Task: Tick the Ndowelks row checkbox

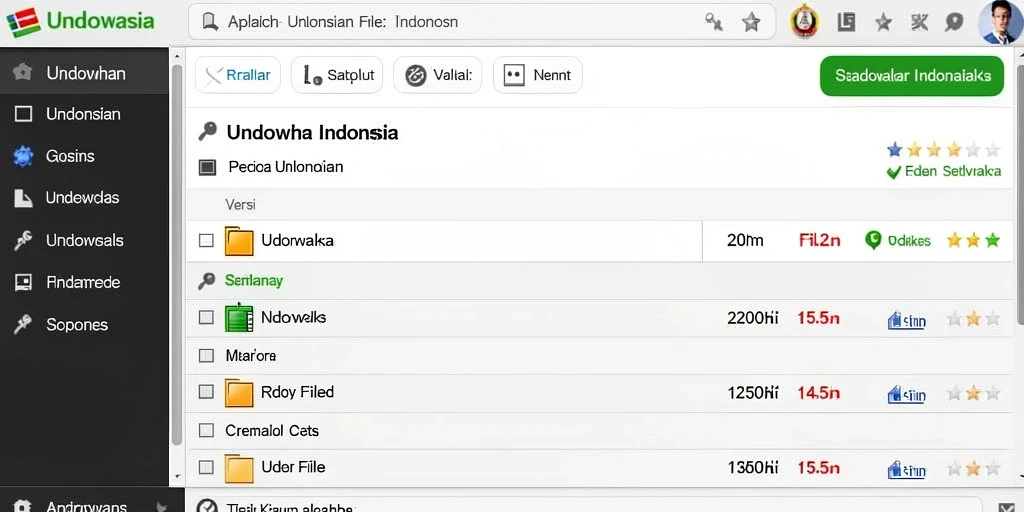Action: [206, 317]
